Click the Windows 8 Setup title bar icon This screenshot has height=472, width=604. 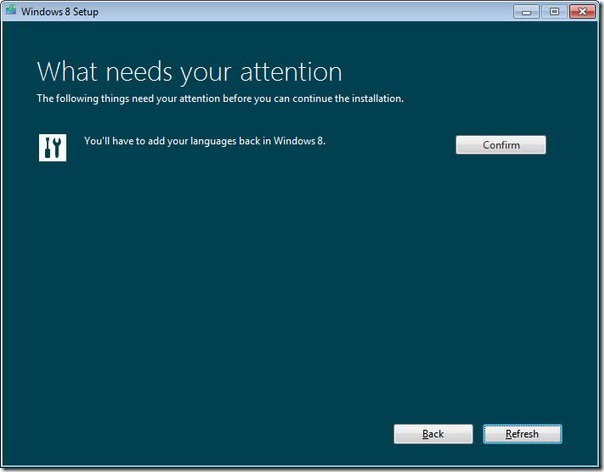click(11, 10)
